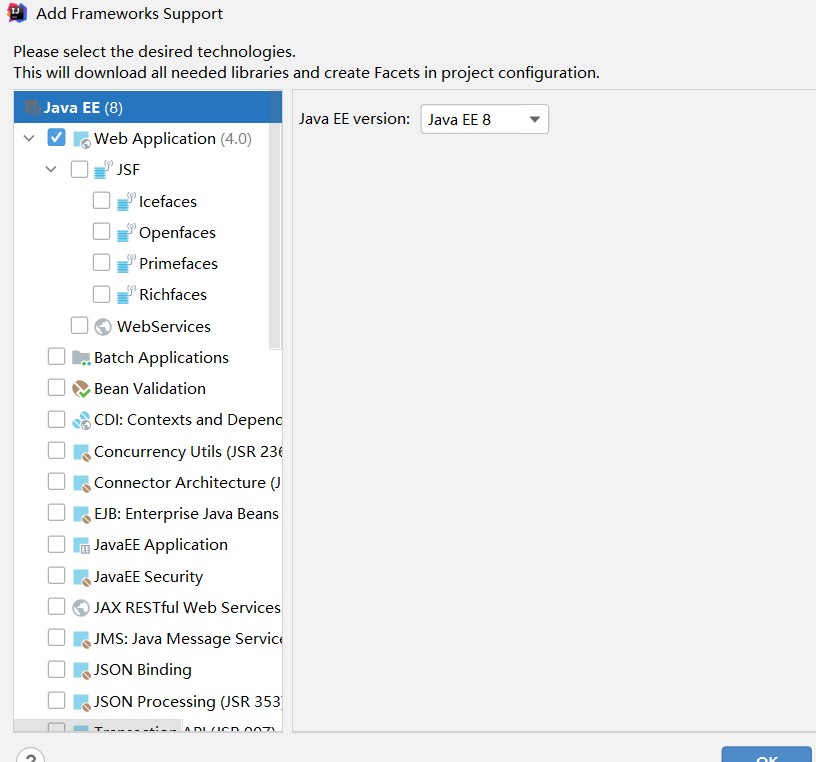Select the 'JSON Binding' row text
Image resolution: width=816 pixels, height=762 pixels.
143,670
